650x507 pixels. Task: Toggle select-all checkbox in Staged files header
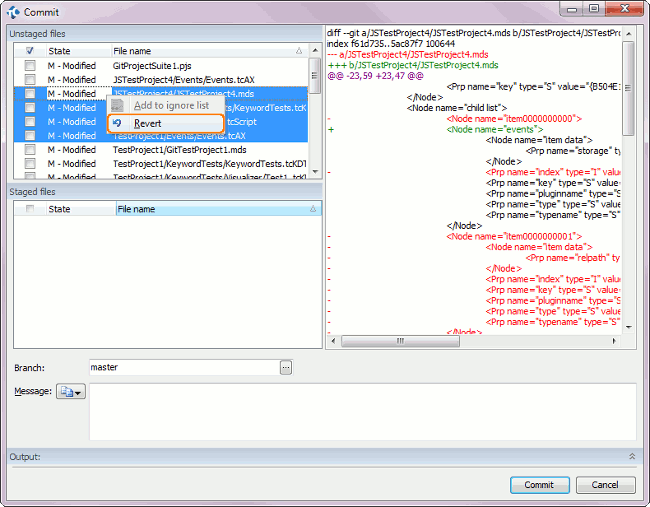click(x=30, y=209)
